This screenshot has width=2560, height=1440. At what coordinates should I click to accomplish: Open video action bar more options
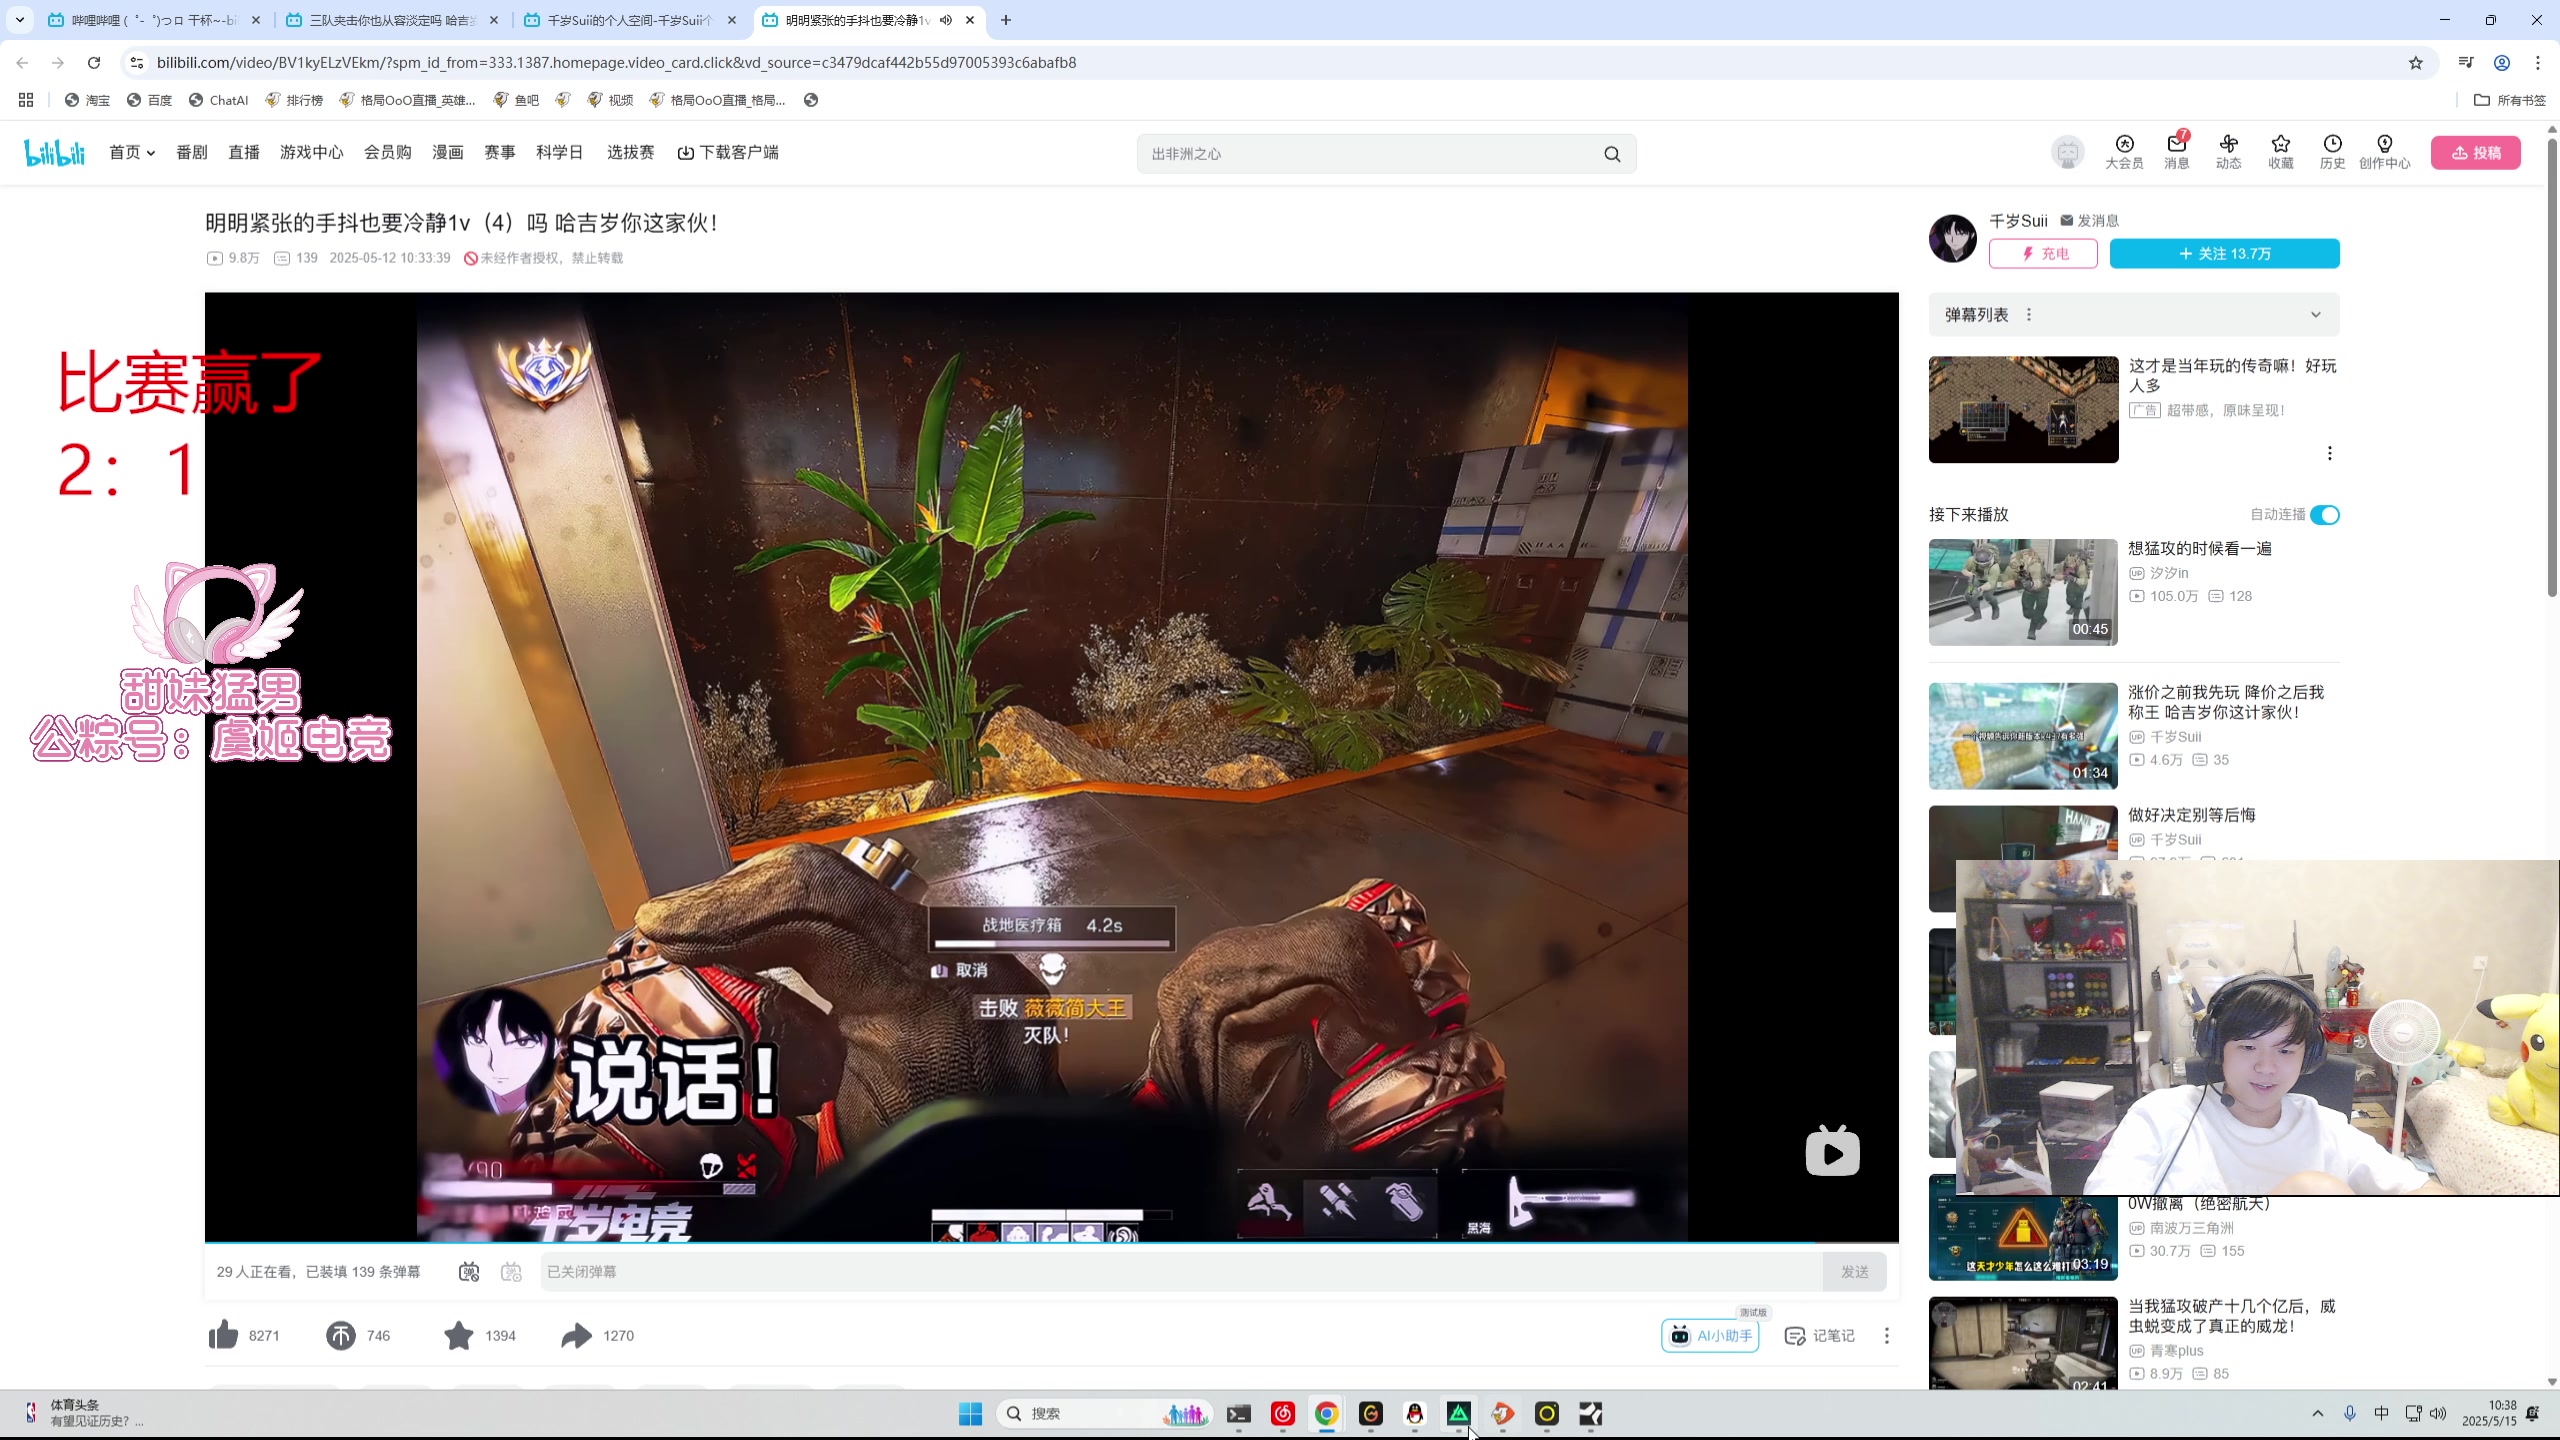pos(1887,1335)
